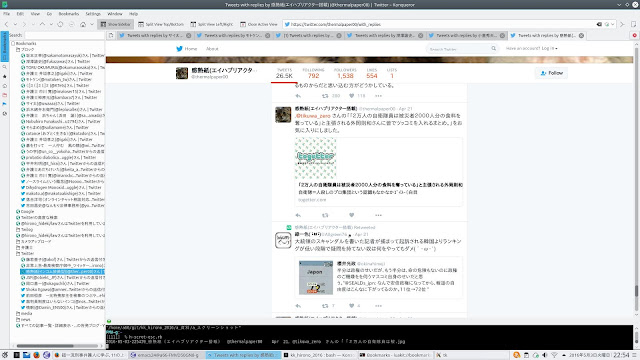Click the Twitter Home link

pos(187,49)
